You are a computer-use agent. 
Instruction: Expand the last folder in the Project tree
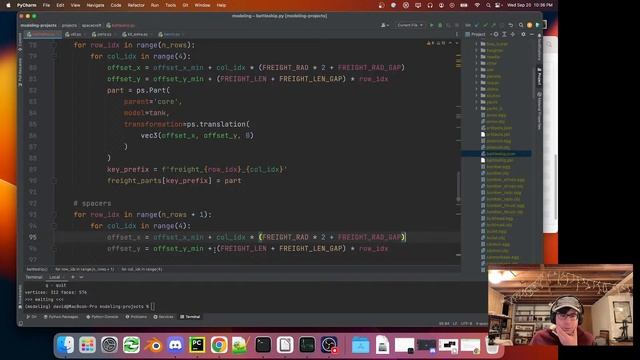(477, 109)
